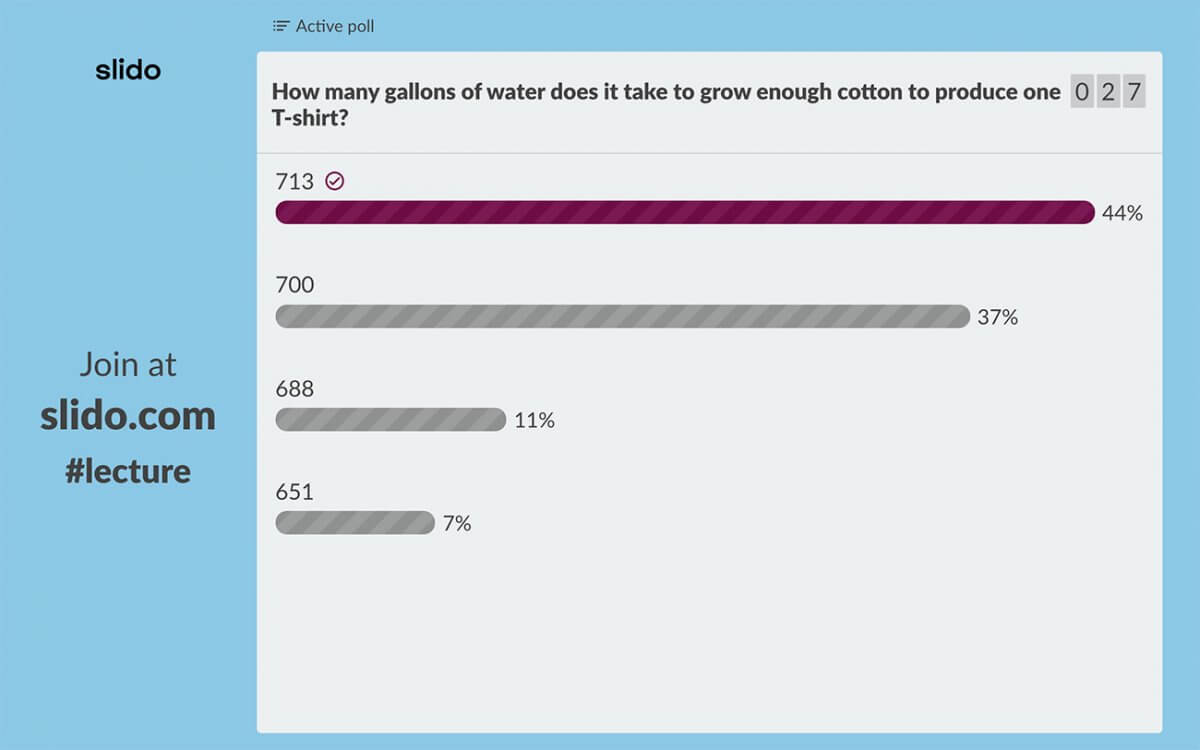Click the digit 0 in the vote counter
The image size is (1200, 750).
(1081, 92)
